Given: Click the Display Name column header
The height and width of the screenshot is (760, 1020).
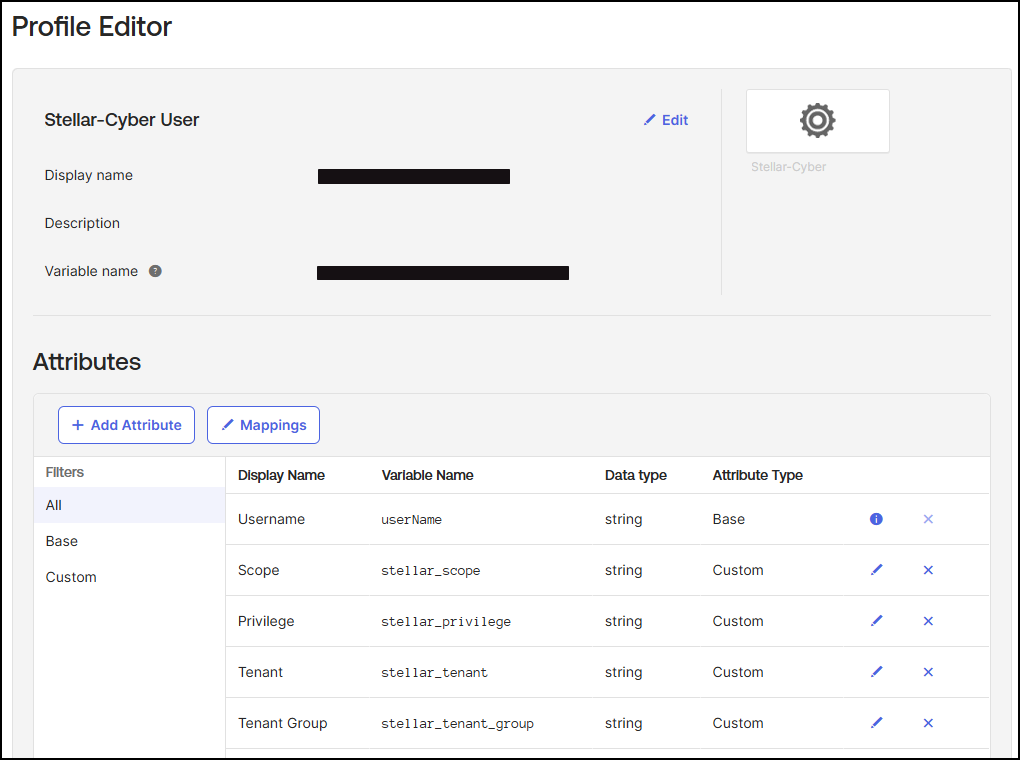Looking at the screenshot, I should pos(281,475).
